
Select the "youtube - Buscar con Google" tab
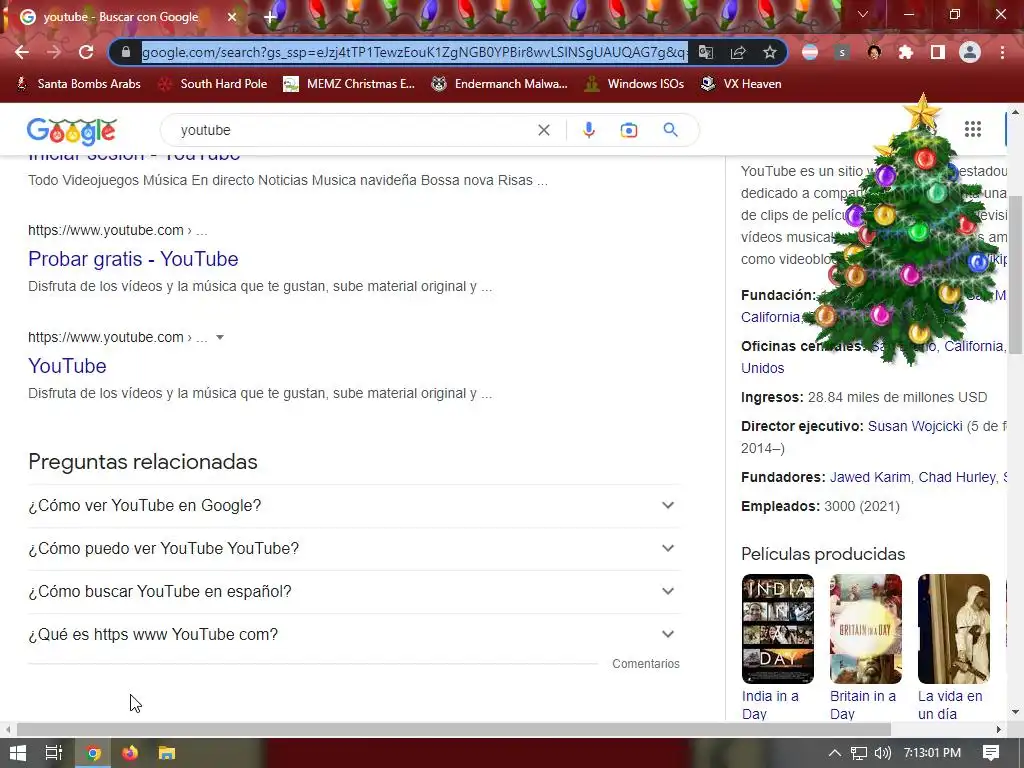point(121,17)
